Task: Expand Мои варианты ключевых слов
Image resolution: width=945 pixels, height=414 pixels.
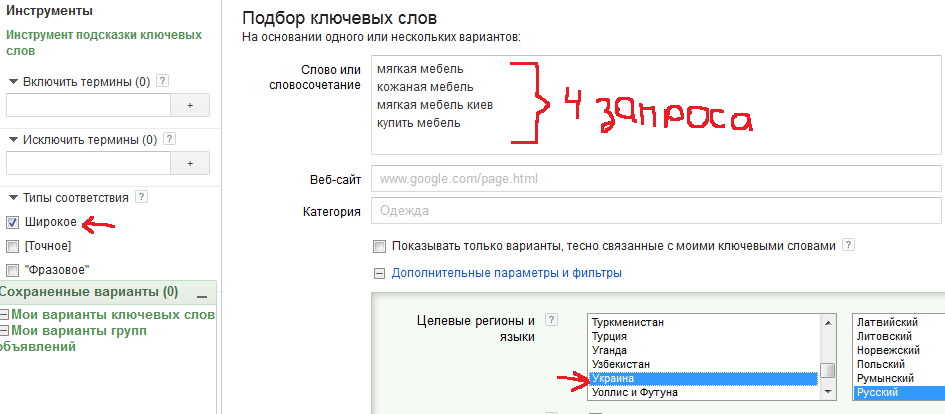Action: (x=5, y=315)
